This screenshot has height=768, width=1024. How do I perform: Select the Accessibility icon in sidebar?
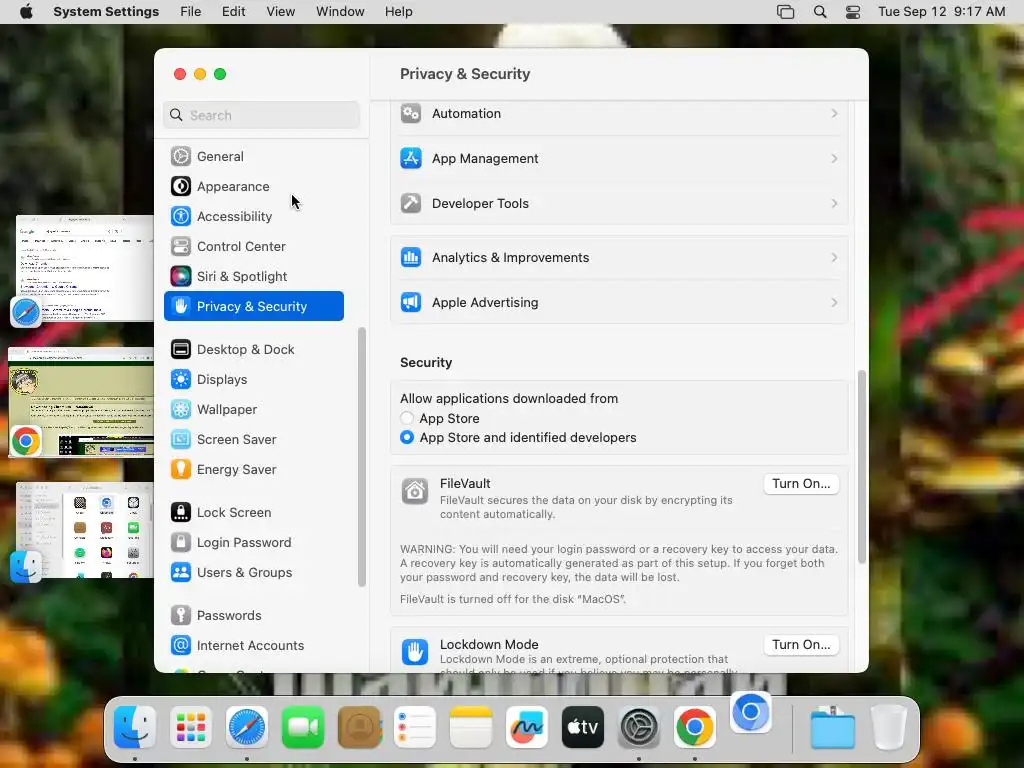click(x=181, y=216)
